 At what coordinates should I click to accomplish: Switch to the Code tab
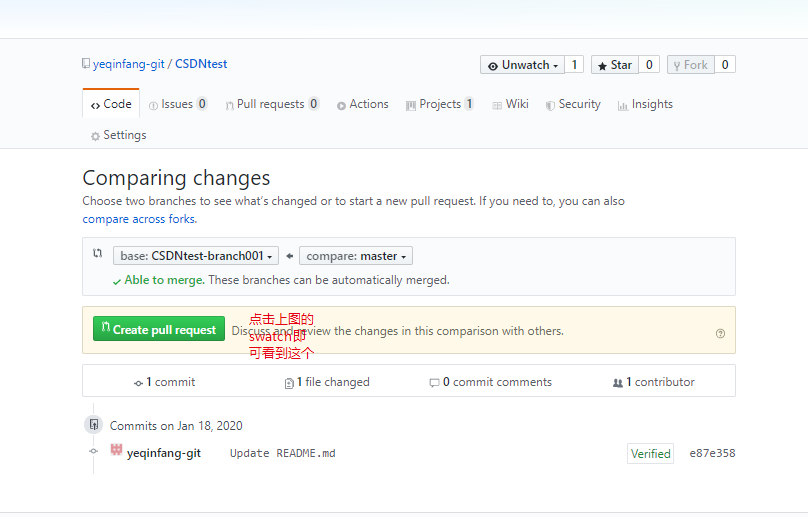click(x=111, y=104)
